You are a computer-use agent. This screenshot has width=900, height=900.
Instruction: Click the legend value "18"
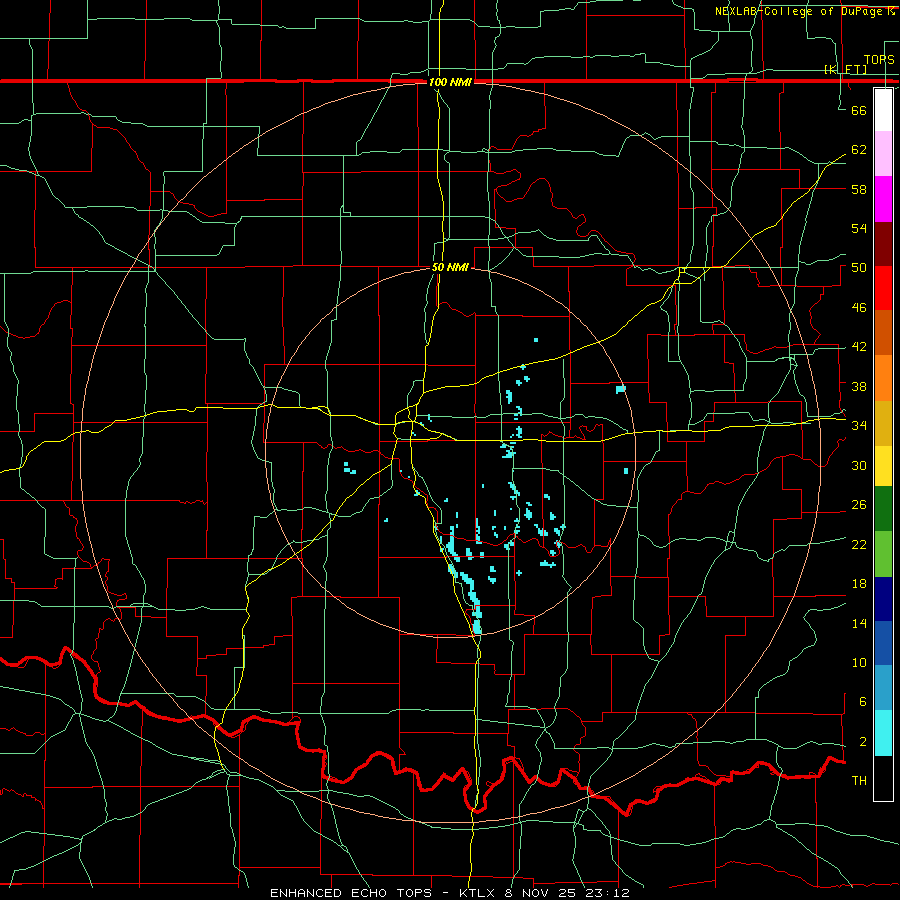point(859,584)
